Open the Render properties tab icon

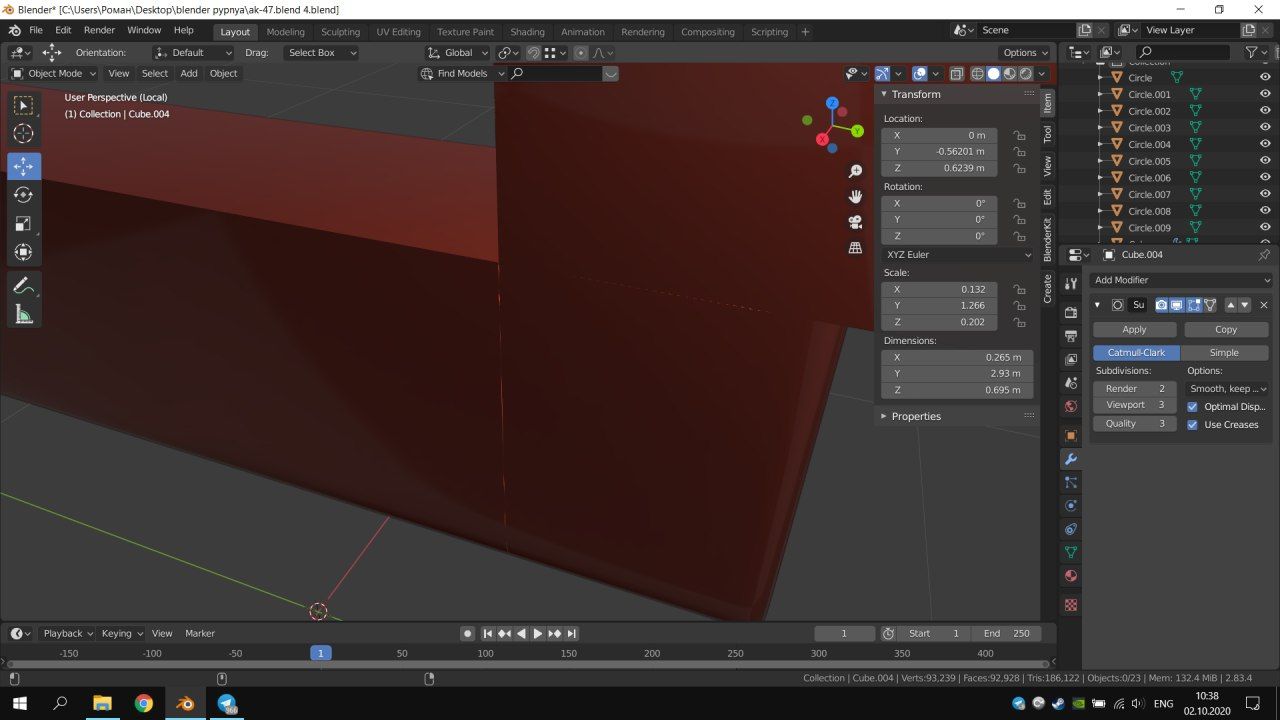[1070, 312]
